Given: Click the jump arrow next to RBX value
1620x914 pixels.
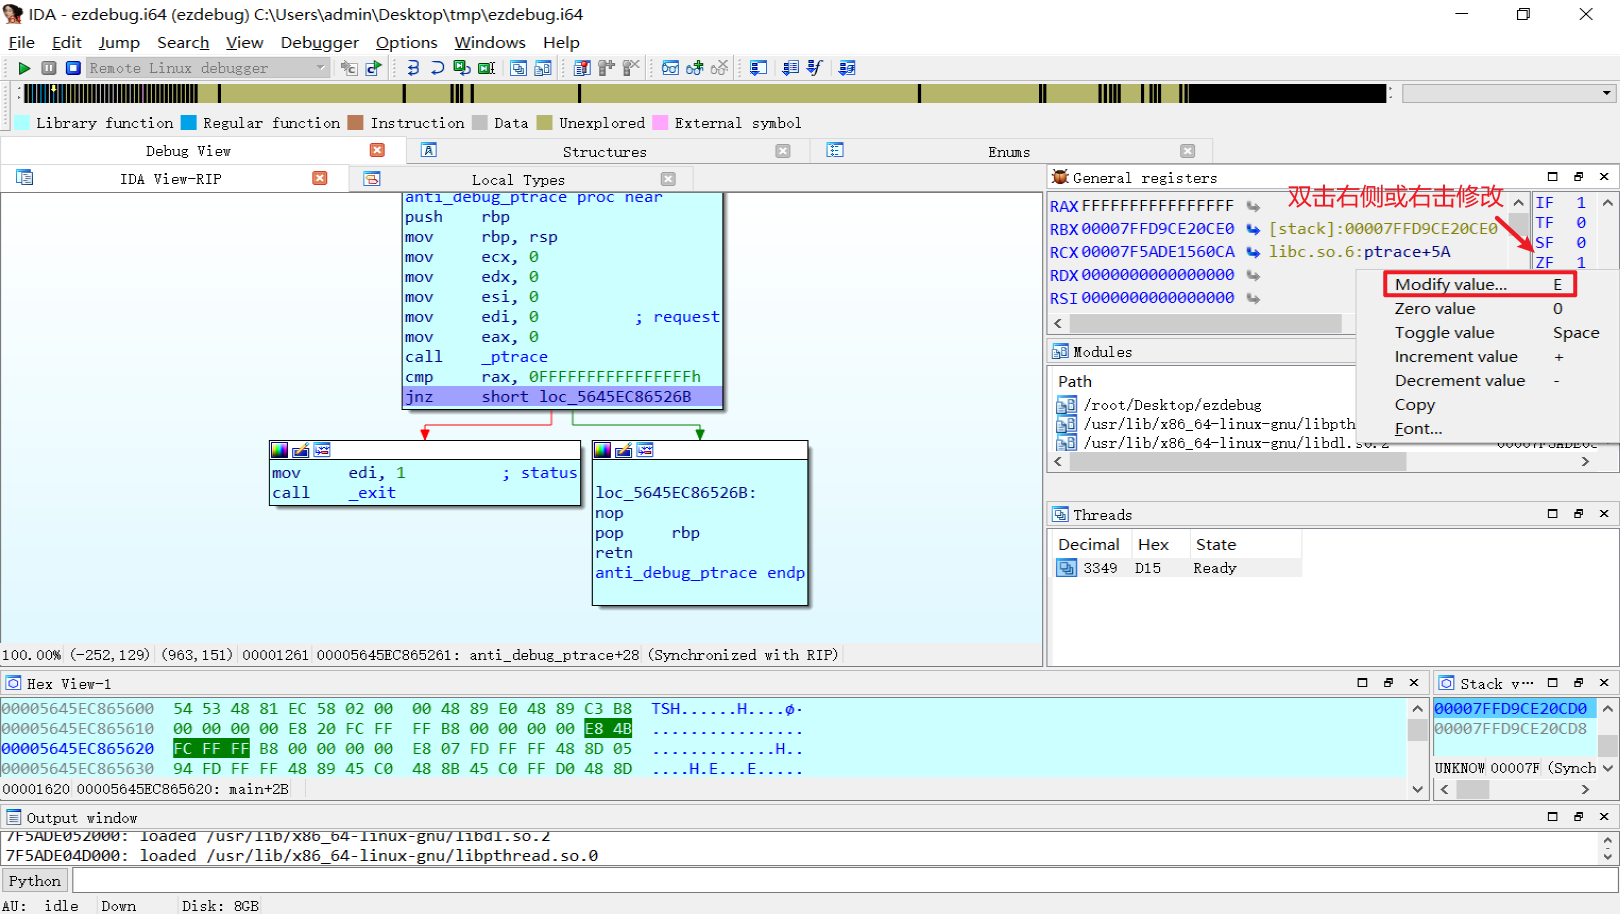Looking at the screenshot, I should [x=1253, y=229].
